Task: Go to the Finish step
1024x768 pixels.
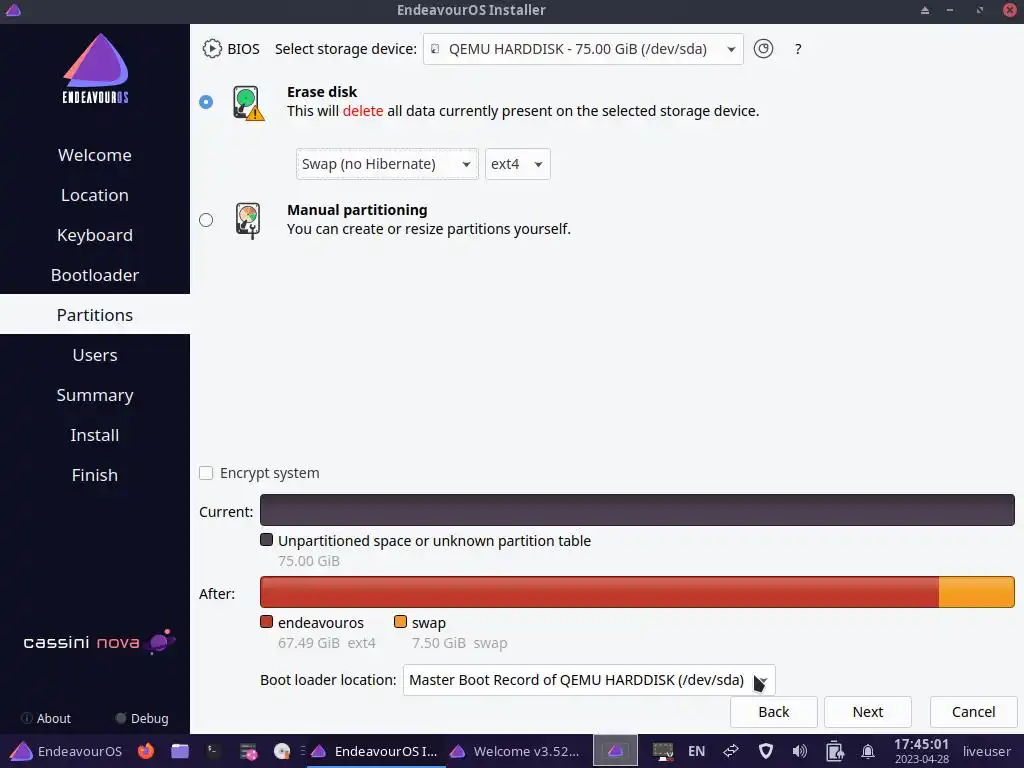Action: click(95, 475)
